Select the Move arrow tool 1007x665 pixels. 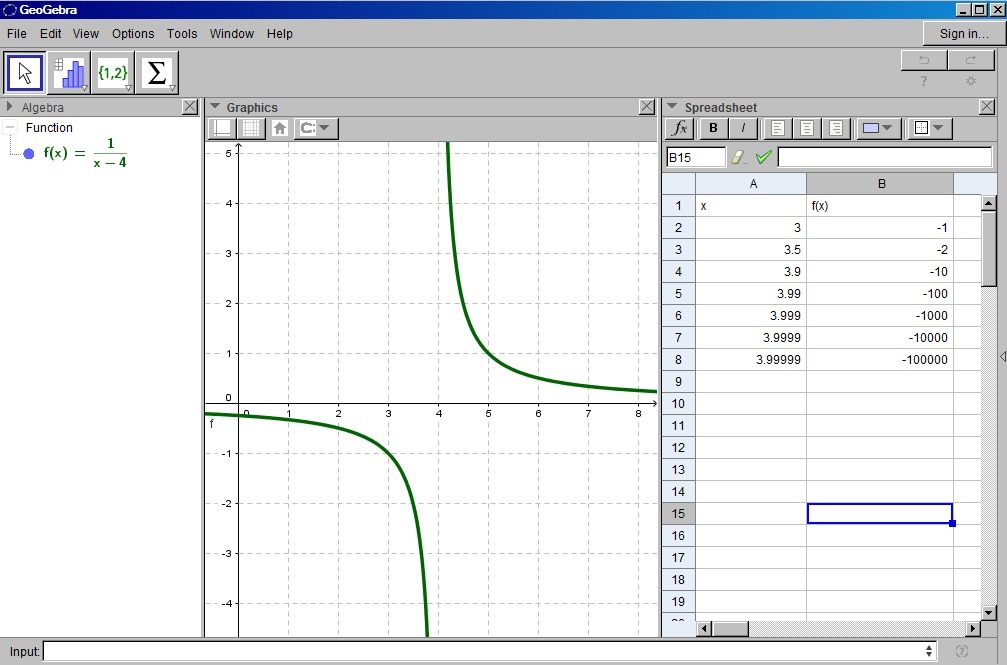pyautogui.click(x=25, y=73)
